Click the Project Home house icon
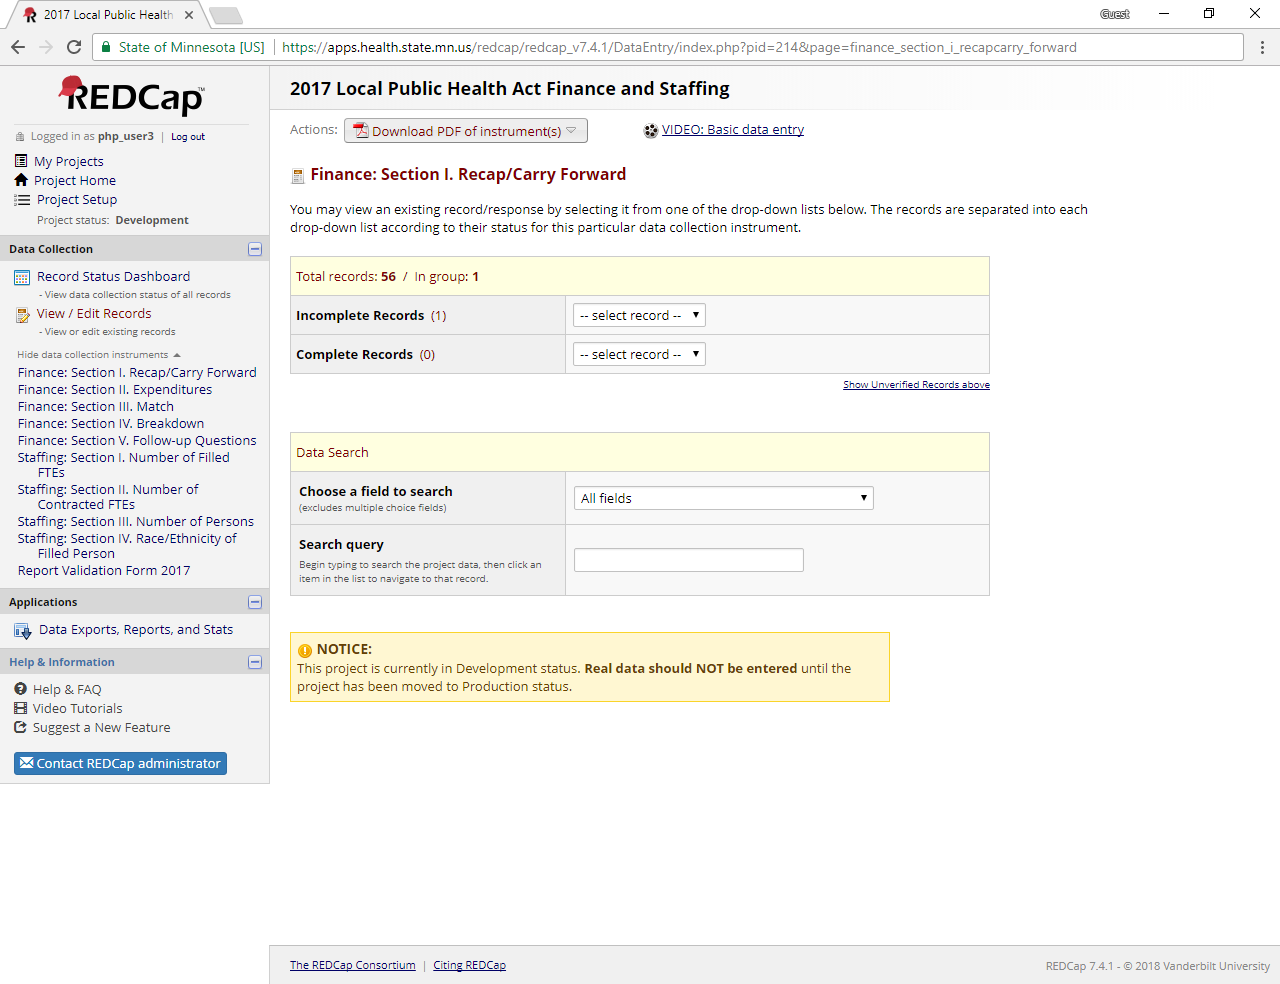 coord(21,180)
